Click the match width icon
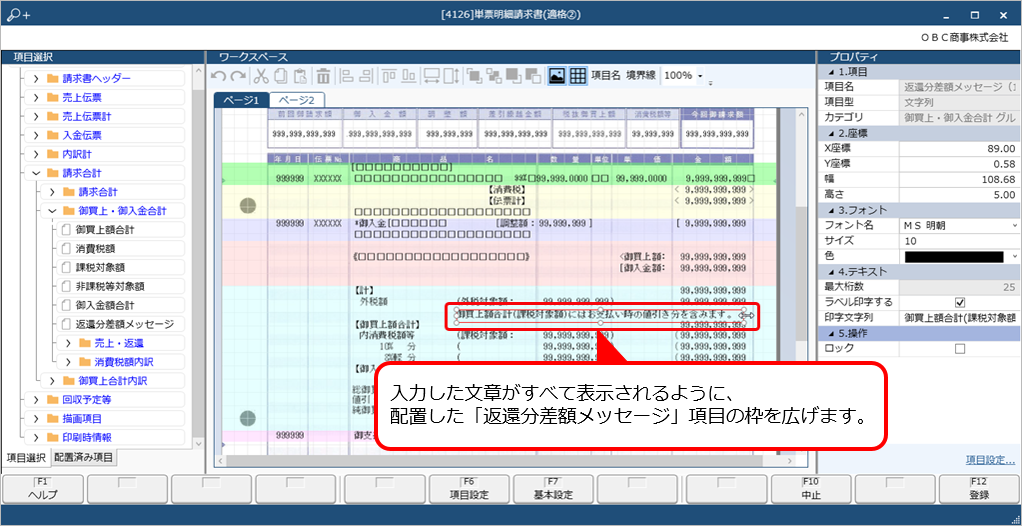The width and height of the screenshot is (1022, 526). (x=431, y=76)
